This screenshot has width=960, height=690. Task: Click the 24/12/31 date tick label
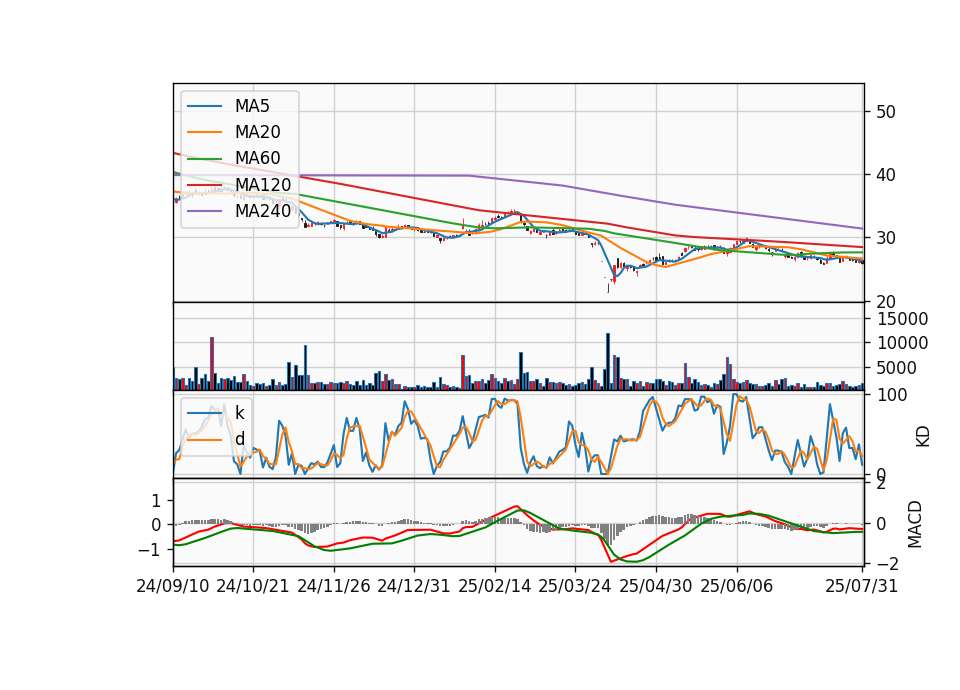(x=413, y=586)
